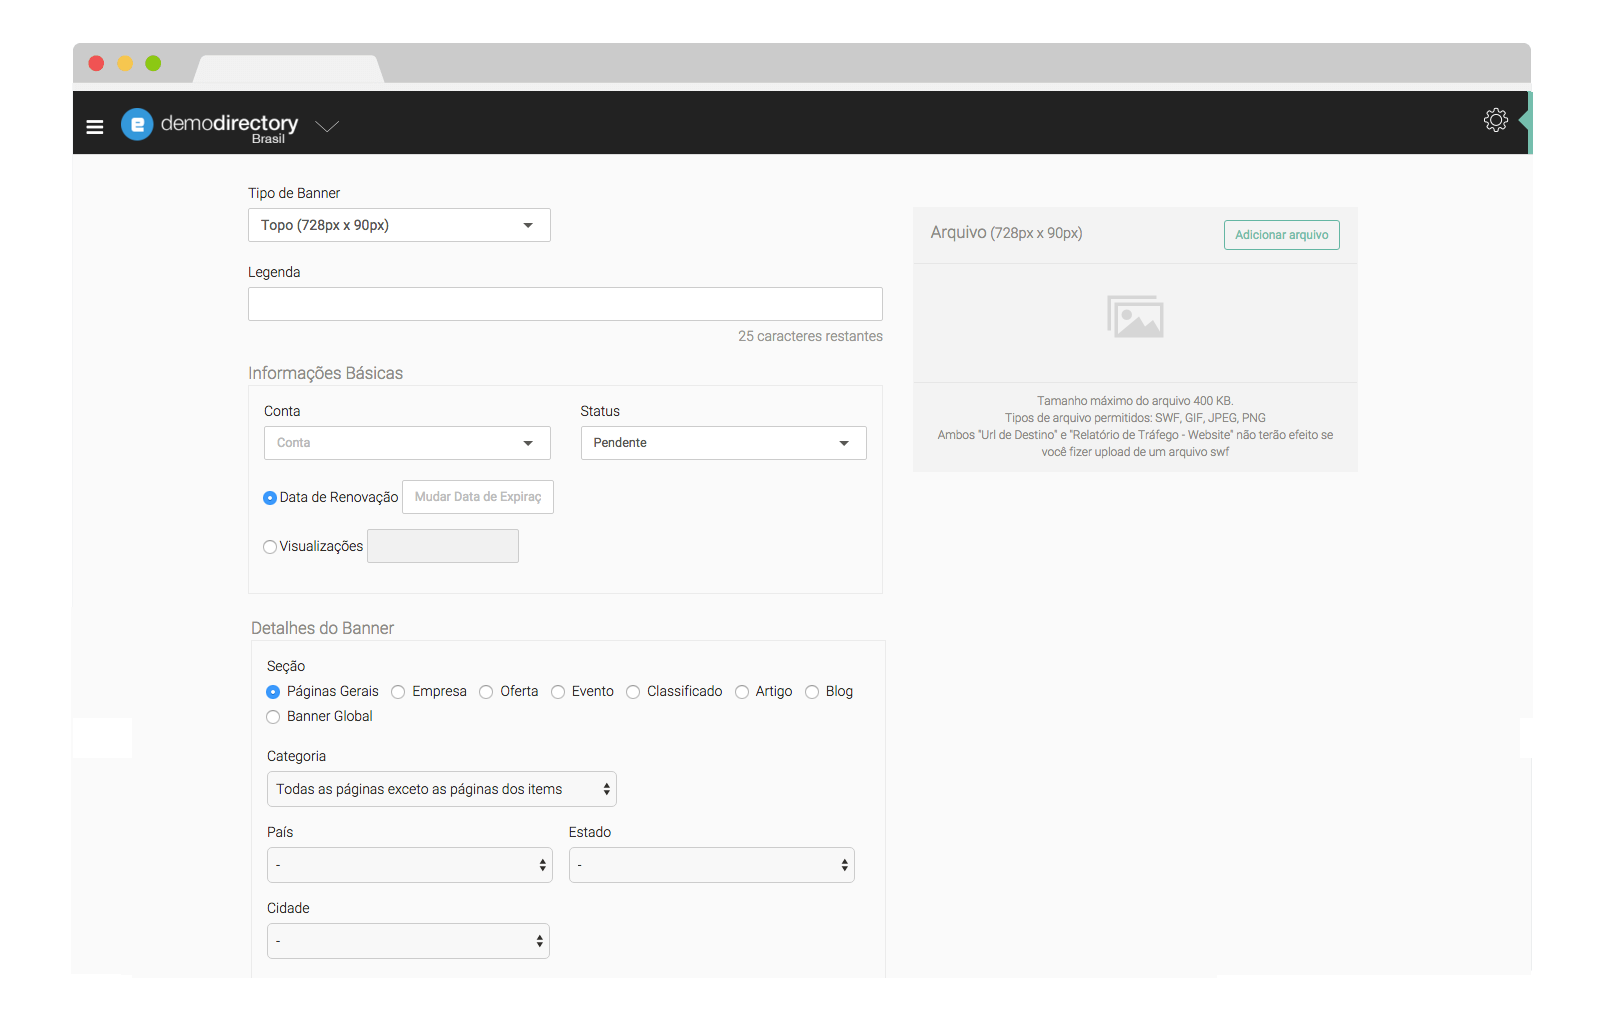Click the Adicionar arquivo button
This screenshot has width=1600, height=1028.
click(x=1282, y=235)
